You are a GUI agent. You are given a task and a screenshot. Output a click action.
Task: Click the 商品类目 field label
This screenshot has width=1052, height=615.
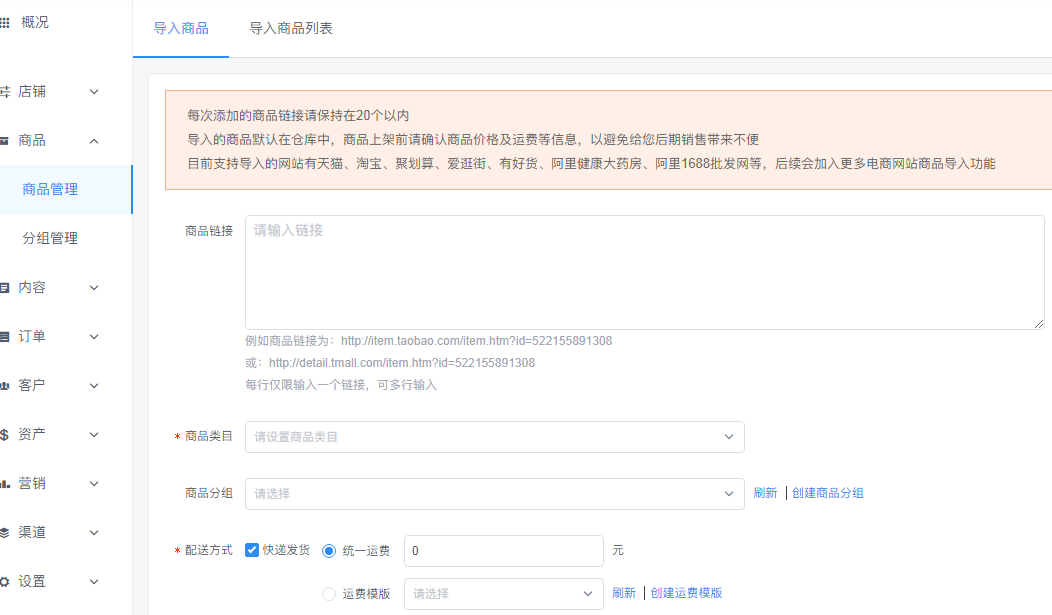pyautogui.click(x=209, y=436)
